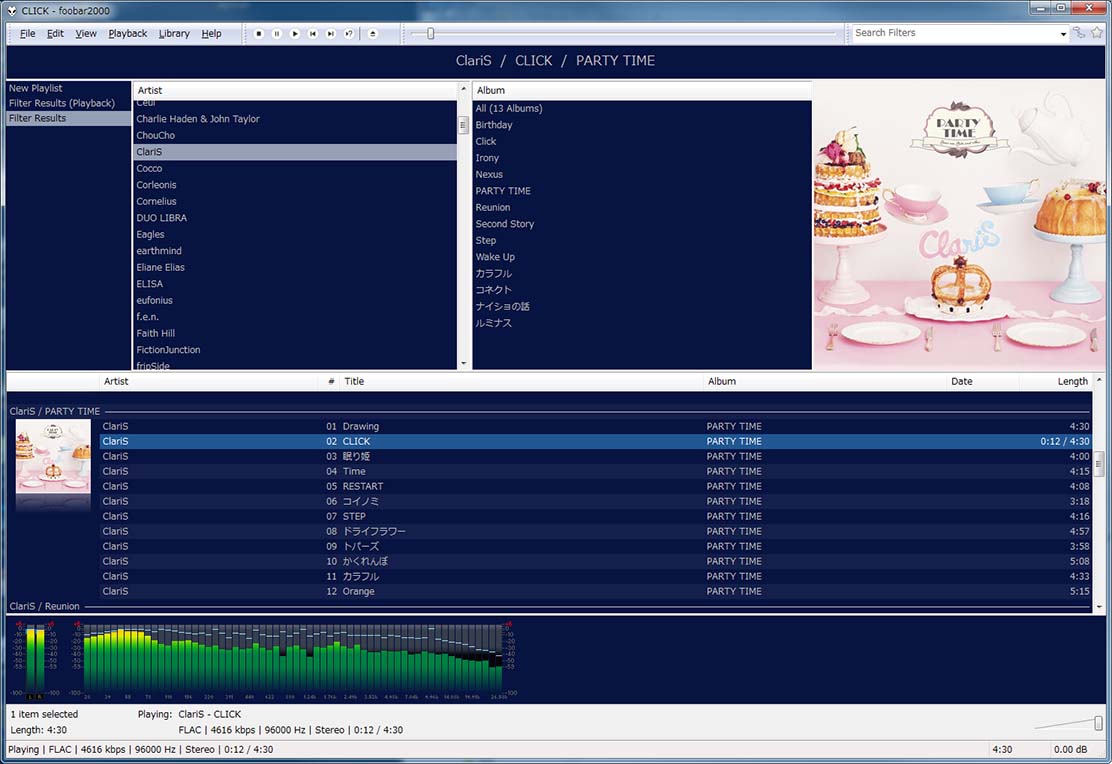Click the up arrow of the artist list scrollbar
The width and height of the screenshot is (1112, 764).
[464, 89]
